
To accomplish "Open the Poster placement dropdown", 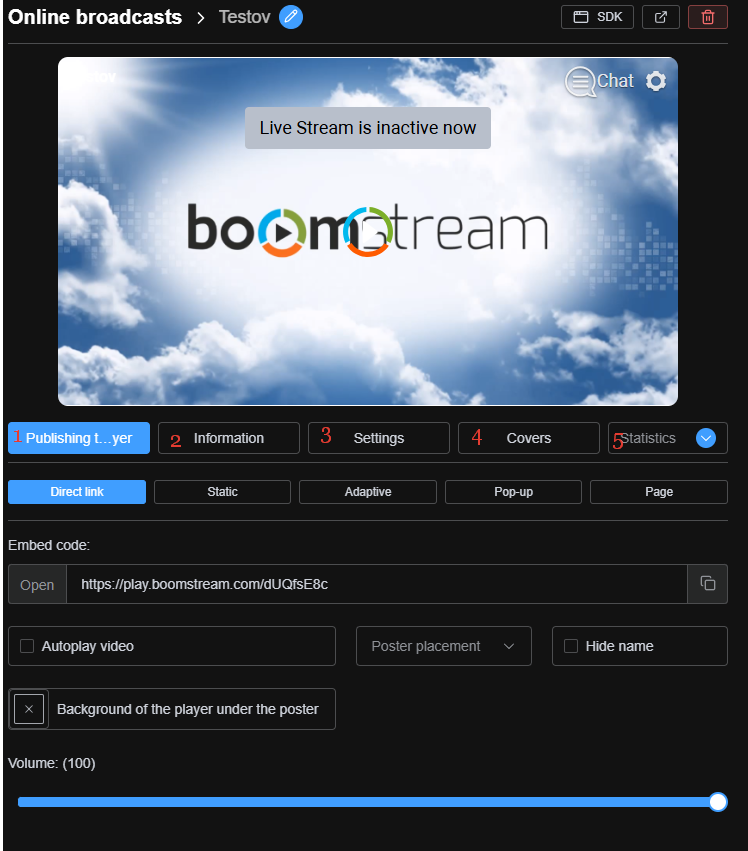I will click(443, 646).
